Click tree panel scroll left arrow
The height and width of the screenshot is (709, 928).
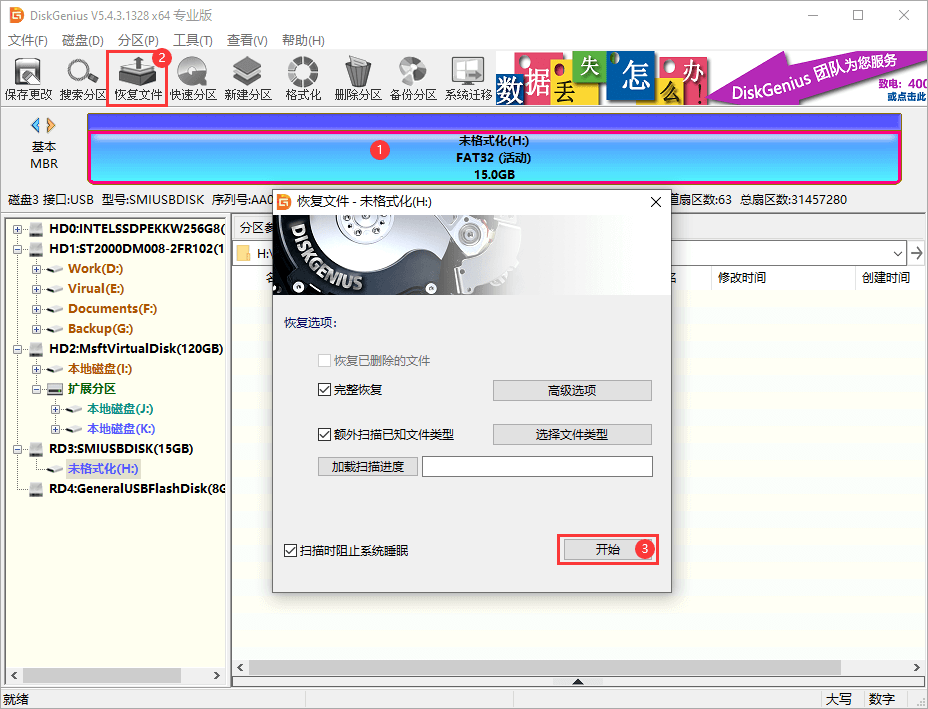(x=14, y=675)
